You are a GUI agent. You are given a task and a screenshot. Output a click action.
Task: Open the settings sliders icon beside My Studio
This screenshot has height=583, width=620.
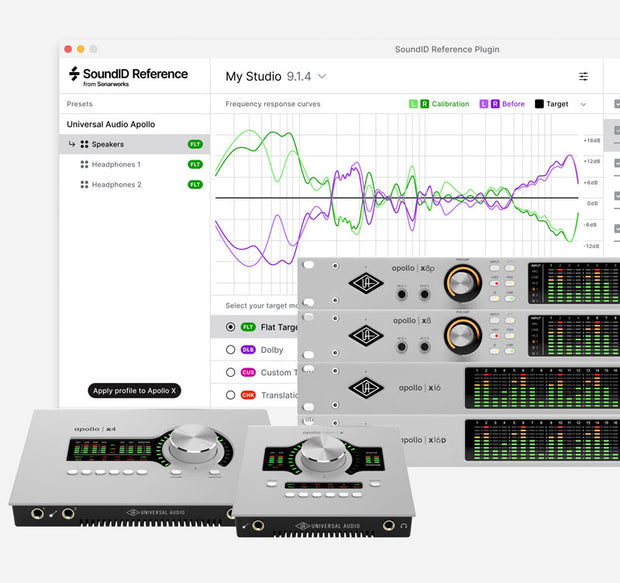point(583,76)
